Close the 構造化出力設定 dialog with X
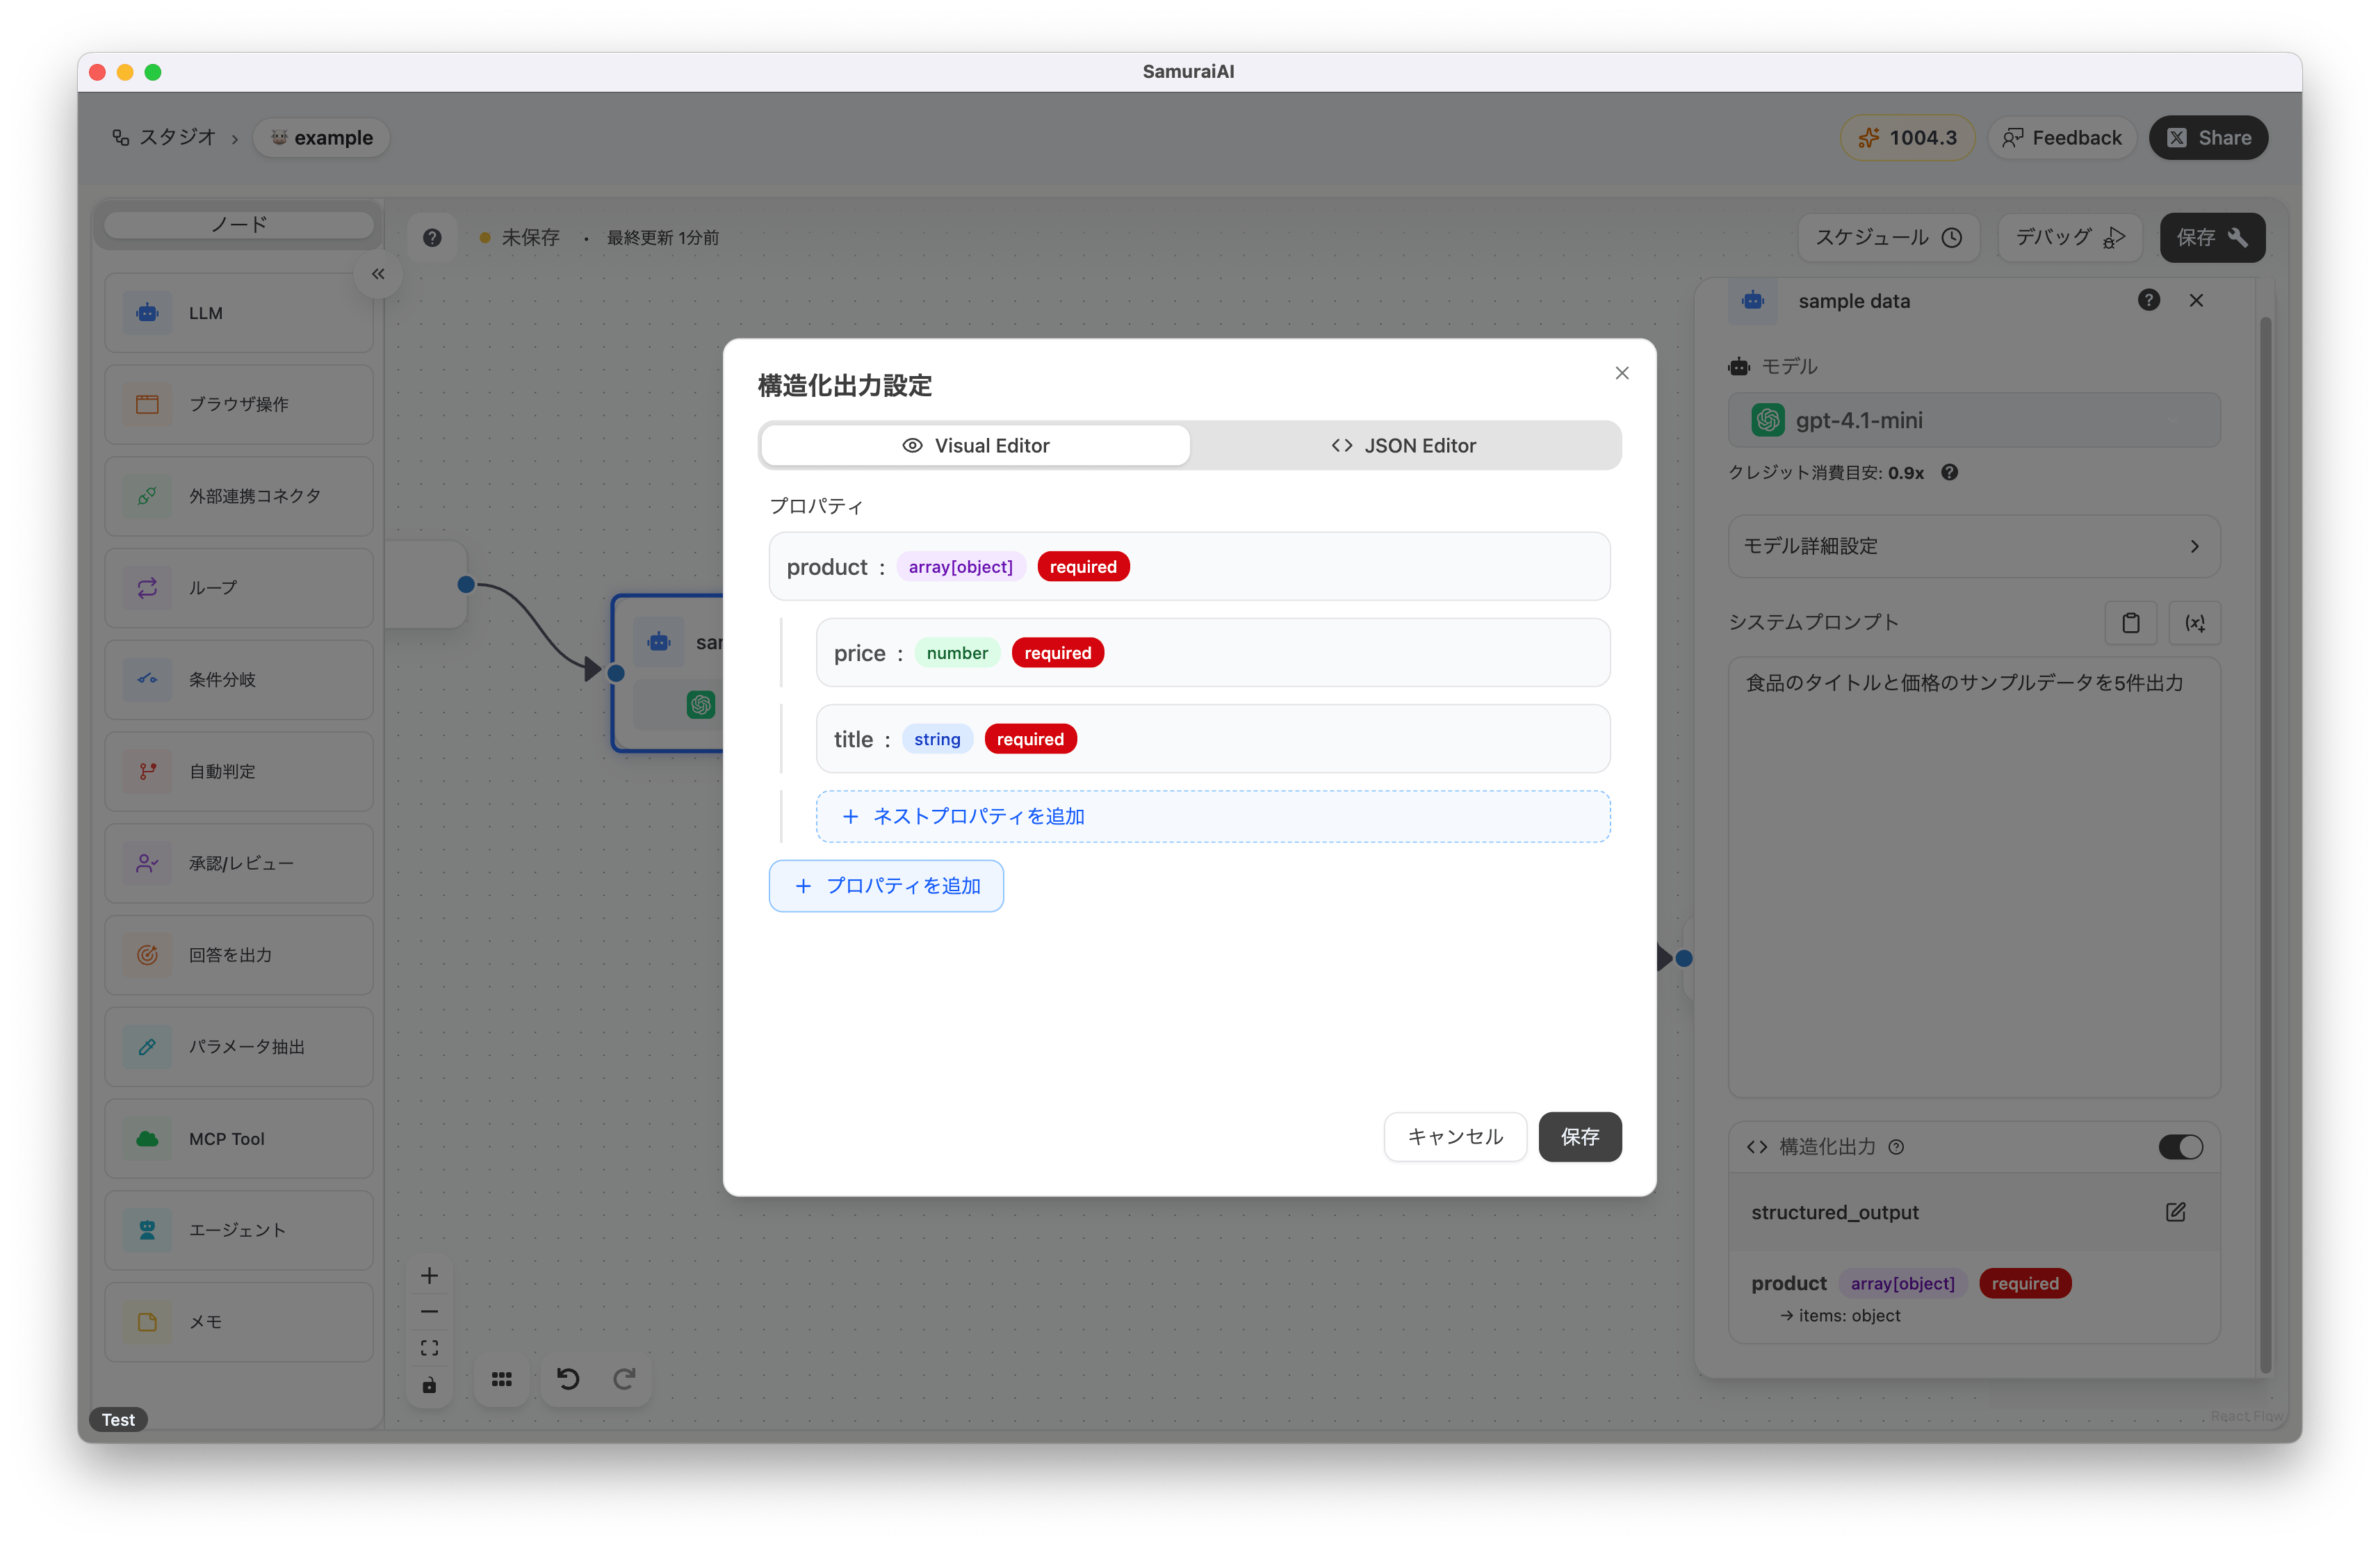This screenshot has height=1546, width=2380. coord(1621,373)
